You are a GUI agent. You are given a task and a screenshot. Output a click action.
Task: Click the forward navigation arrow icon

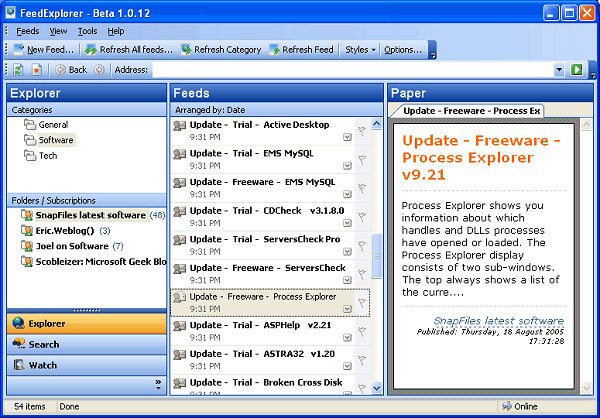99,70
